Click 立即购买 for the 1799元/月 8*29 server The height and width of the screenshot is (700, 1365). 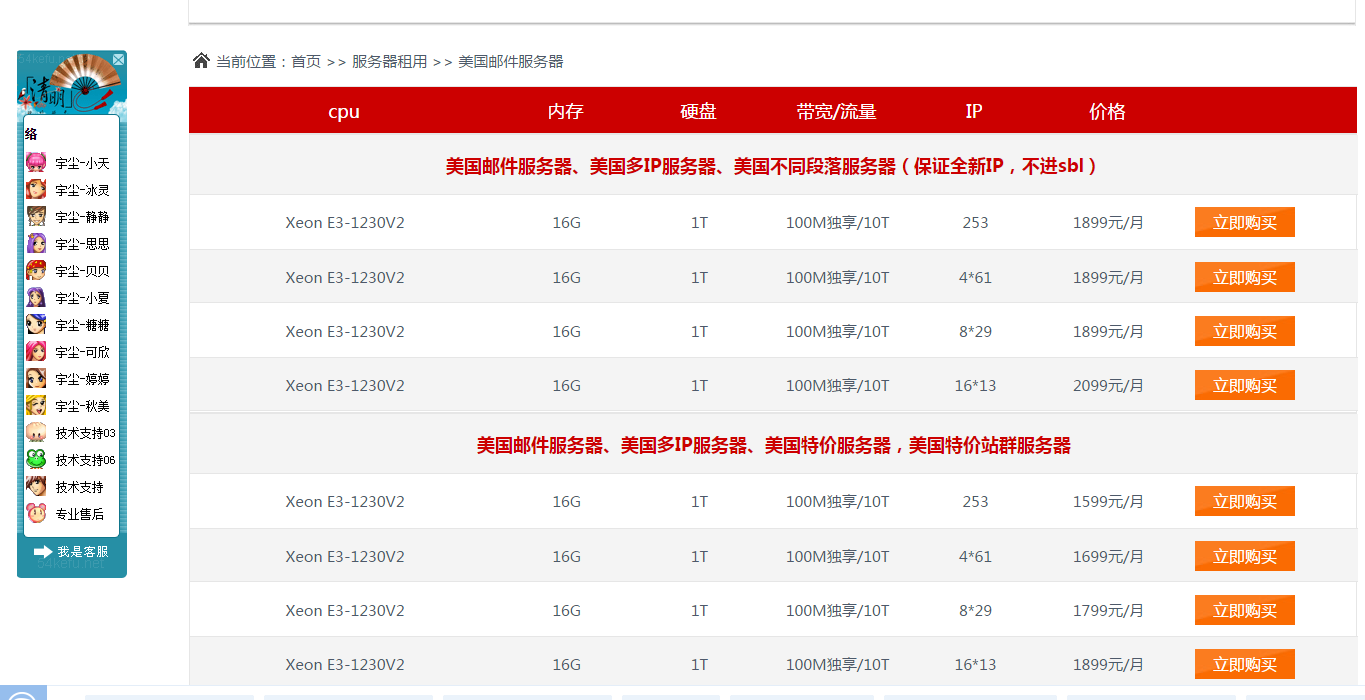pos(1244,610)
